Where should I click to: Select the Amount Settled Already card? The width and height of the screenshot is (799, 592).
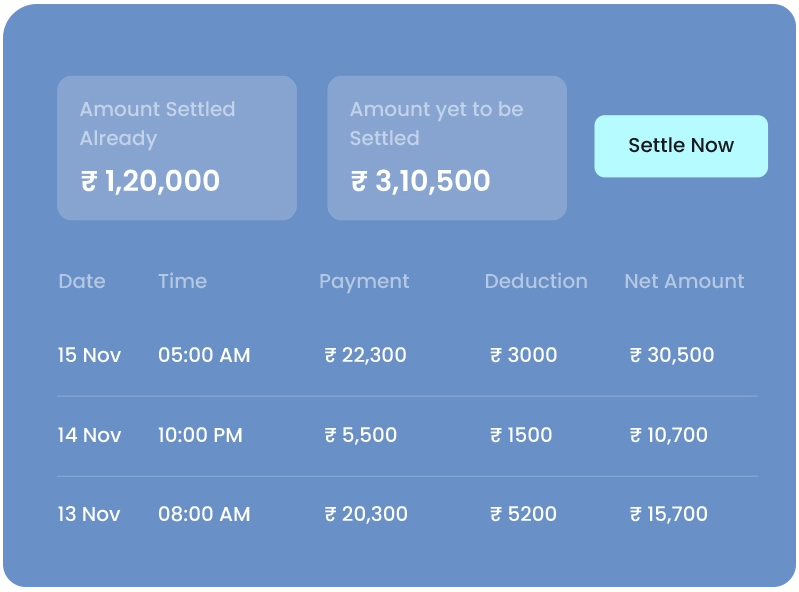(x=177, y=148)
